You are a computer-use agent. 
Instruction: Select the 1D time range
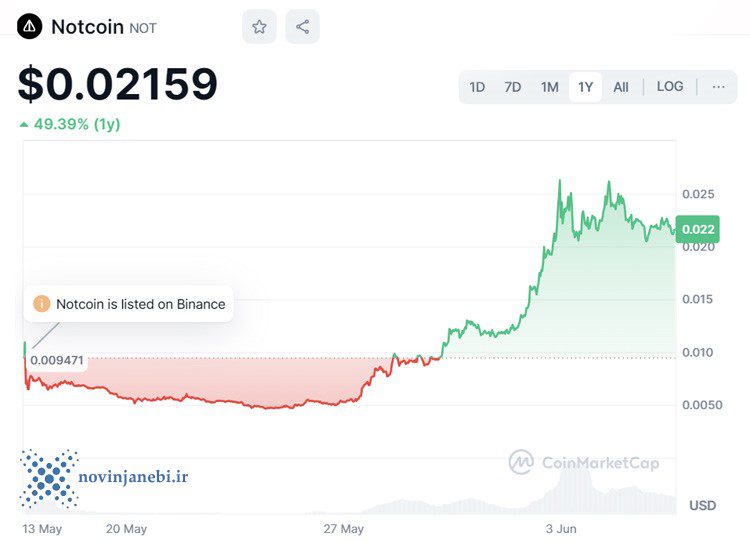(x=477, y=87)
